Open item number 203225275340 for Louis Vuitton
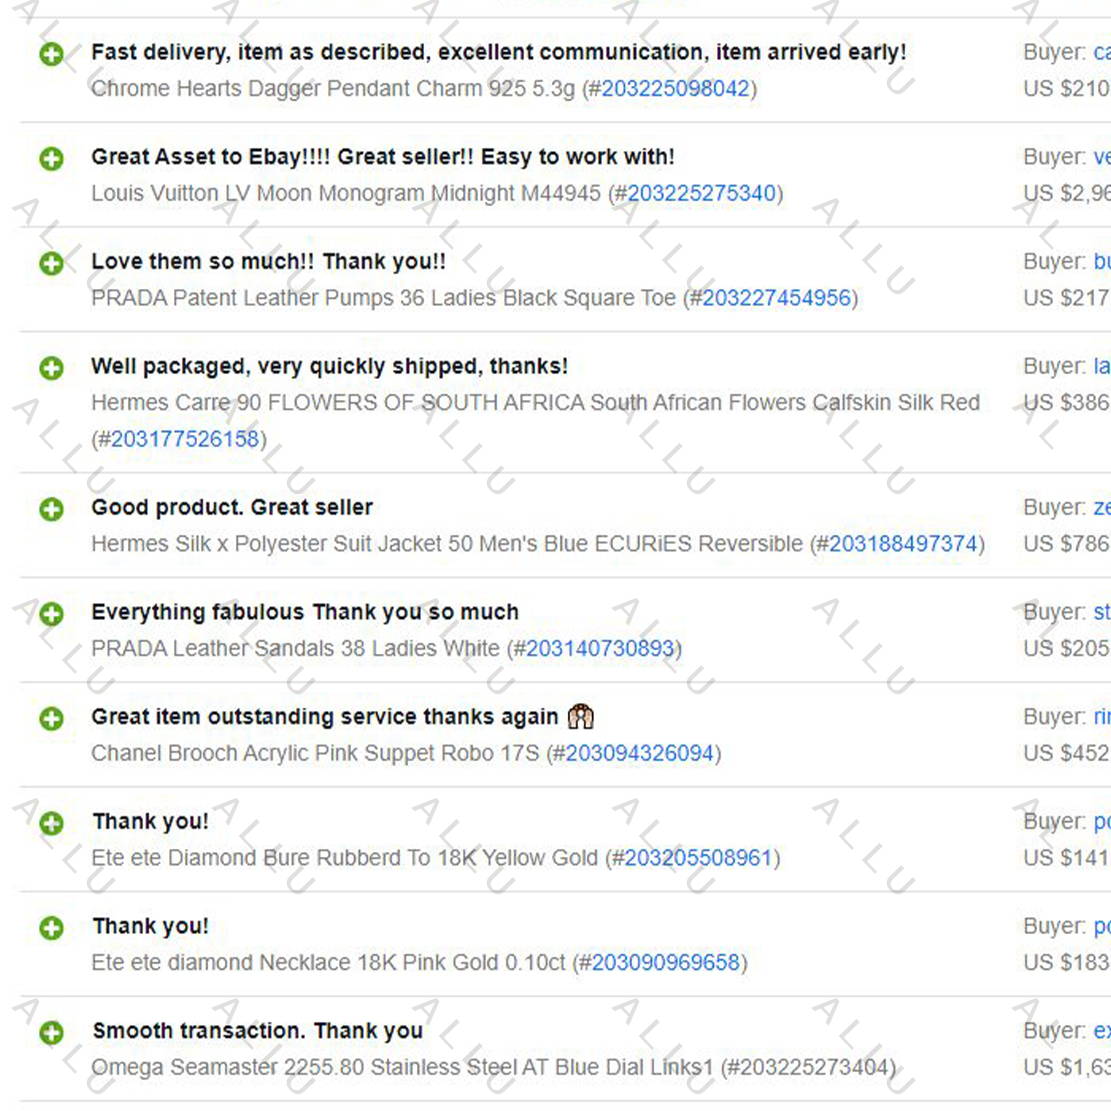Screen dimensions: 1111x1111 tap(701, 193)
